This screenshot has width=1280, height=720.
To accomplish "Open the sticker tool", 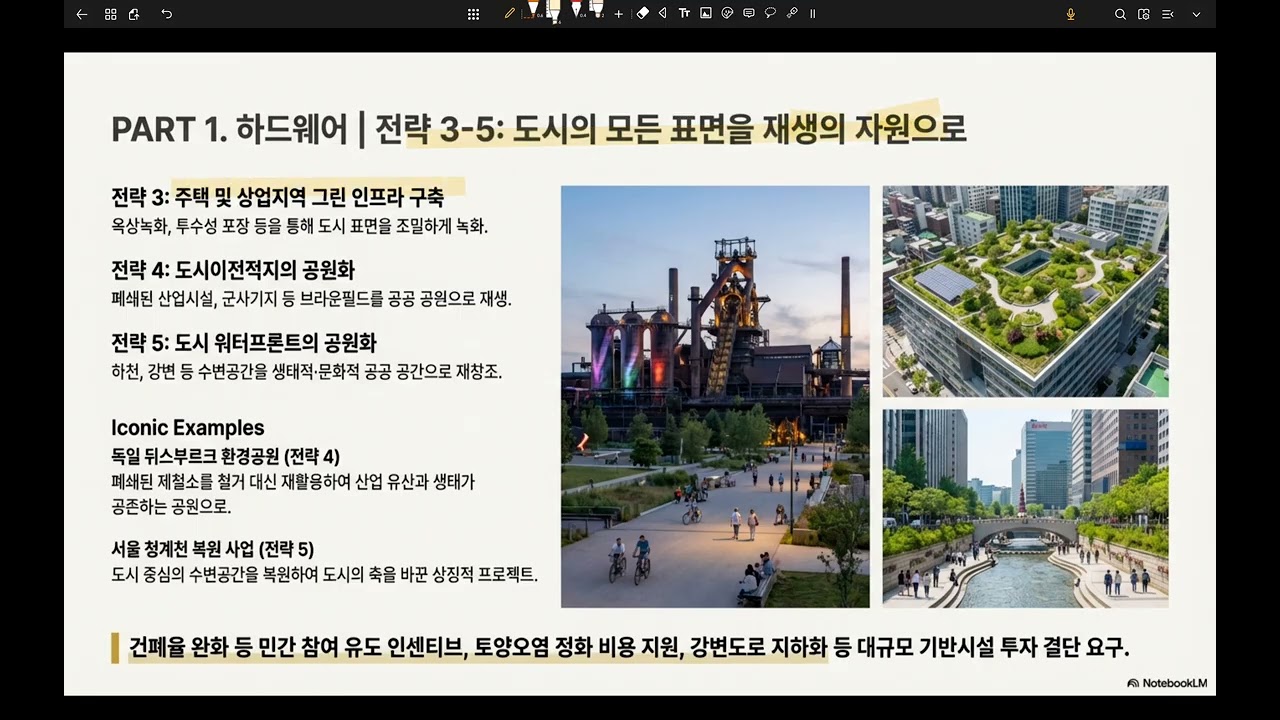I will pos(727,13).
